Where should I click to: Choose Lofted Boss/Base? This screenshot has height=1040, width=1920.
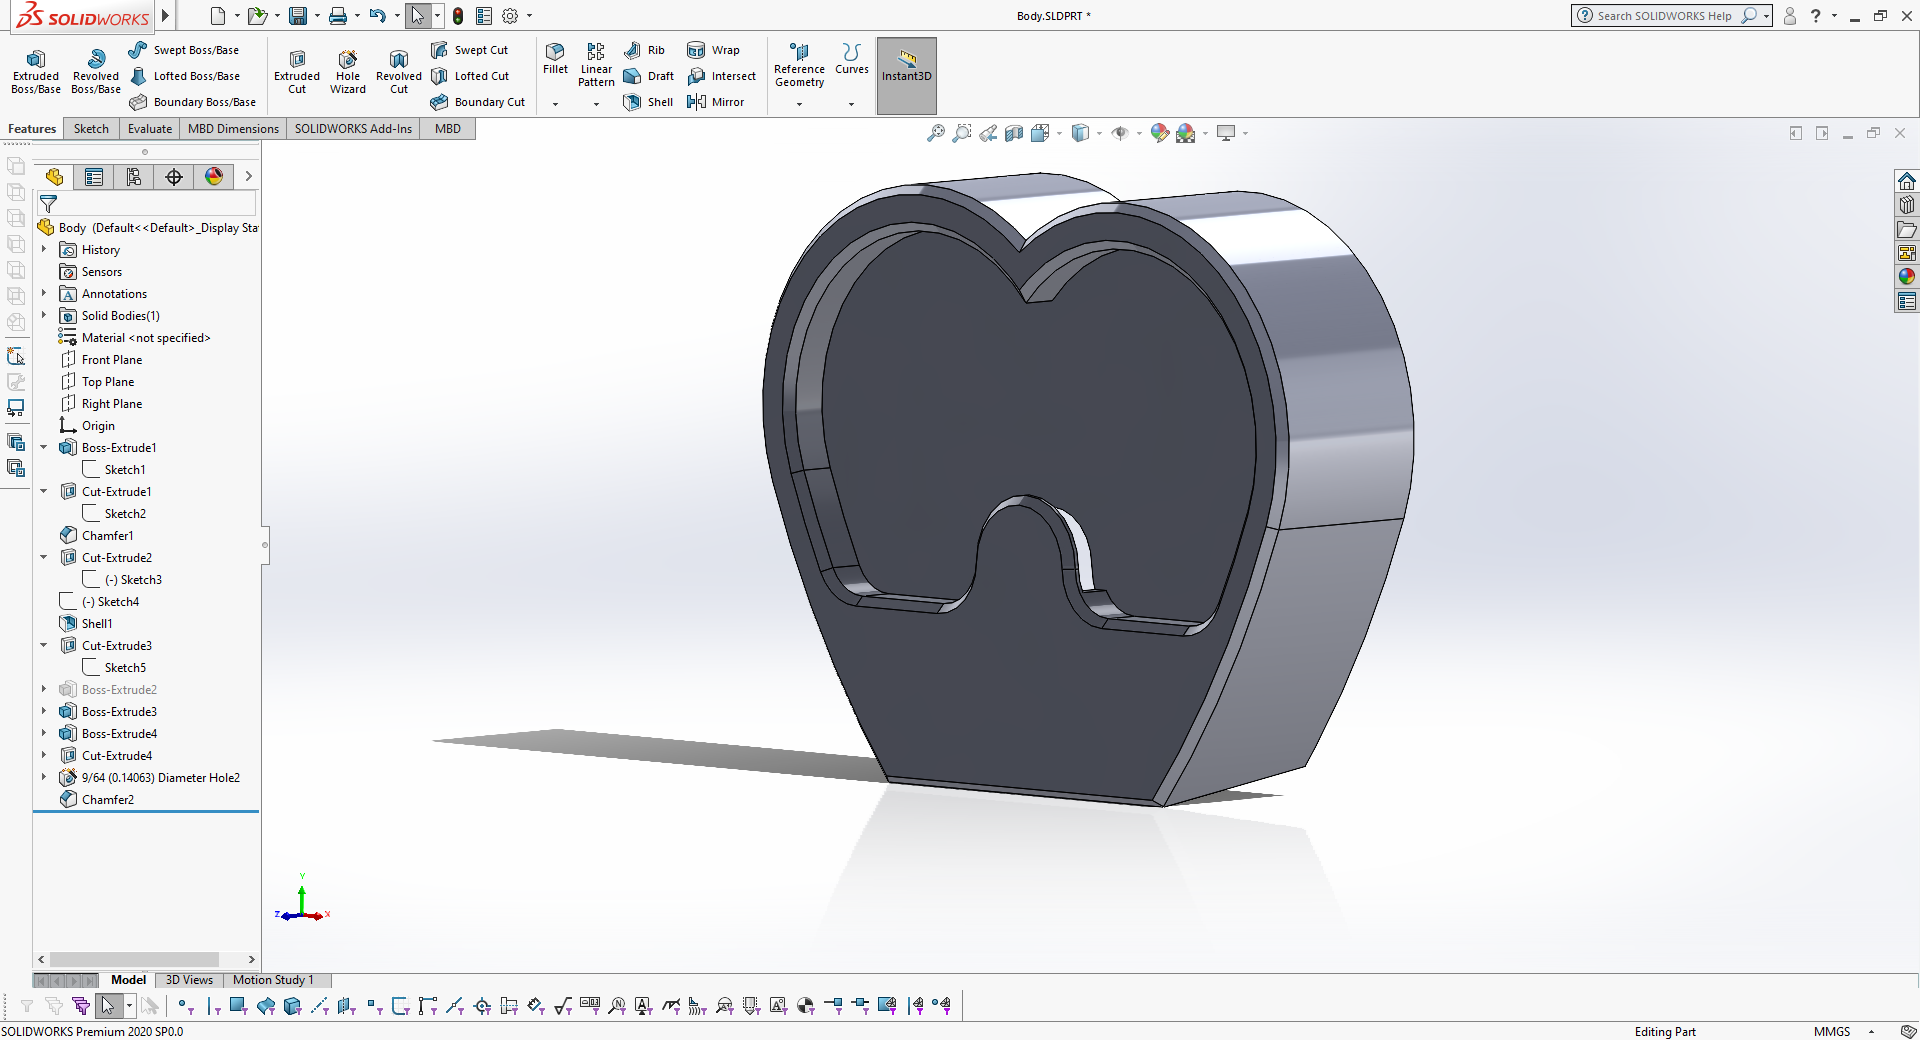pos(185,76)
